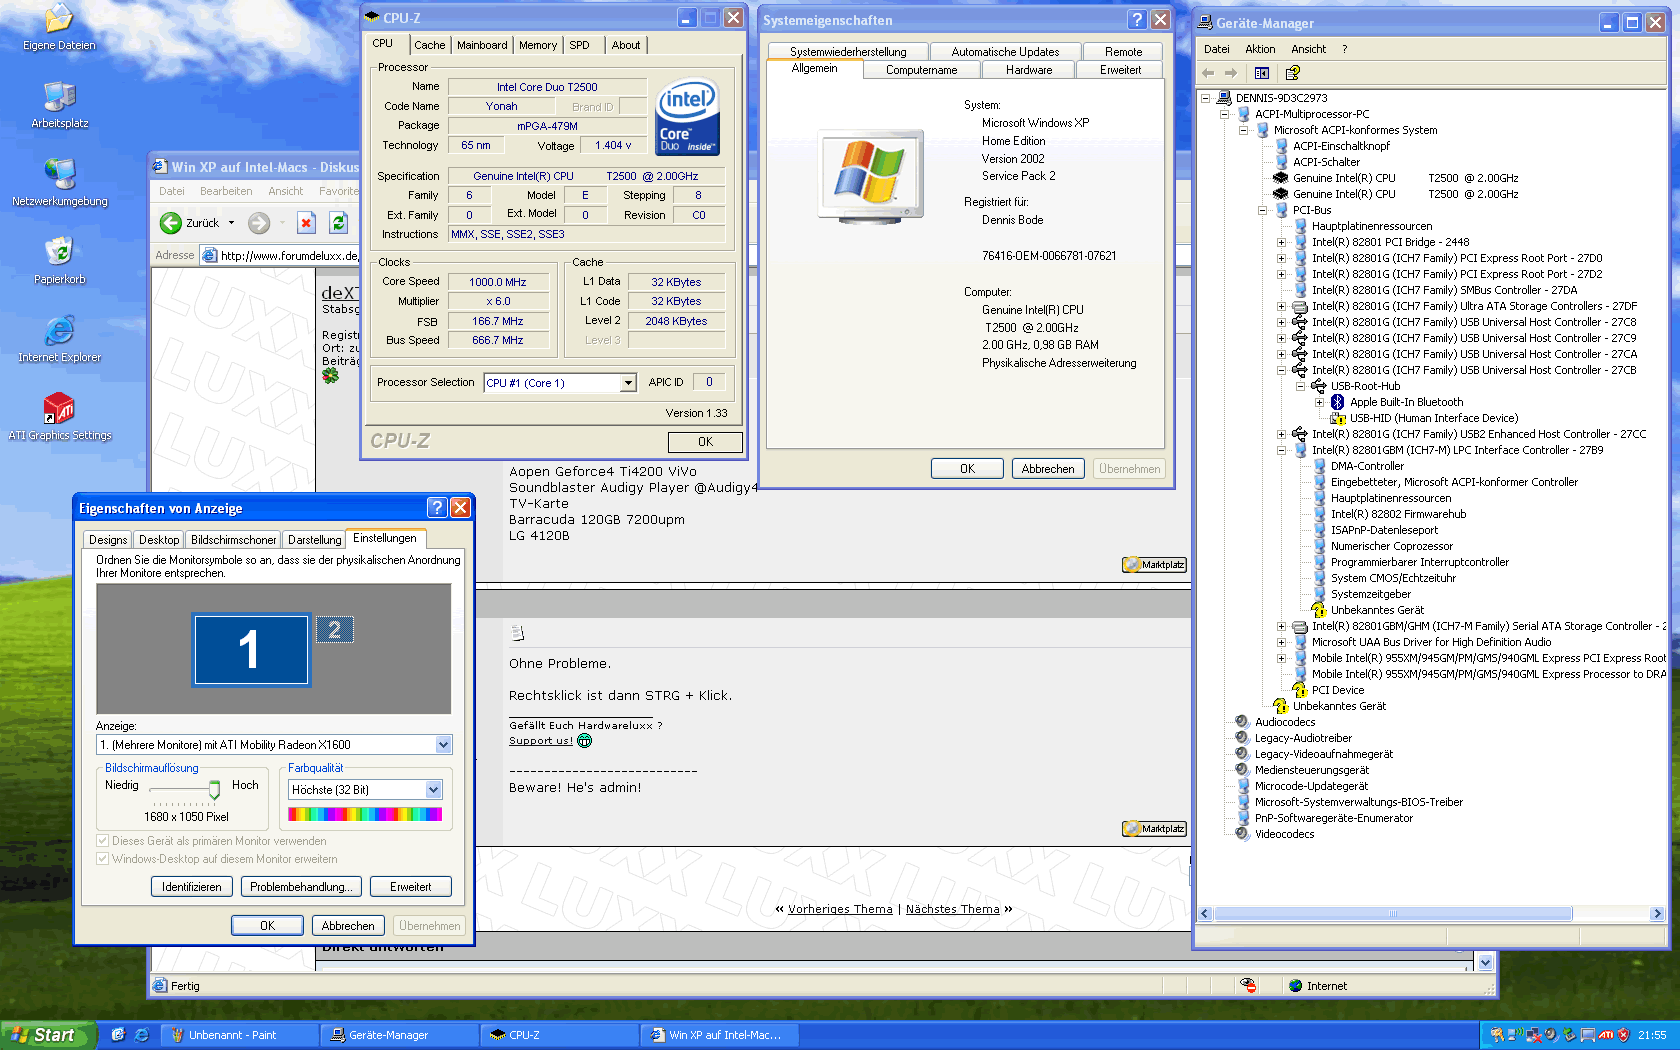Open Arbeitsplatz desktop icon

(x=59, y=104)
